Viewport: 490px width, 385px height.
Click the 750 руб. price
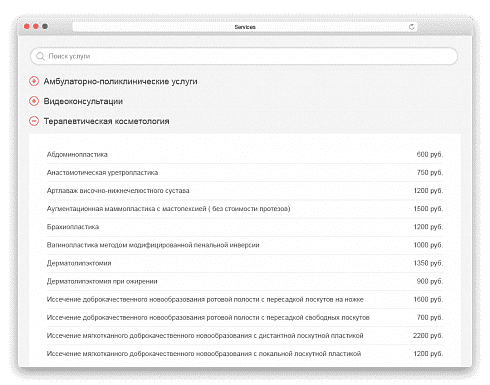tap(430, 173)
